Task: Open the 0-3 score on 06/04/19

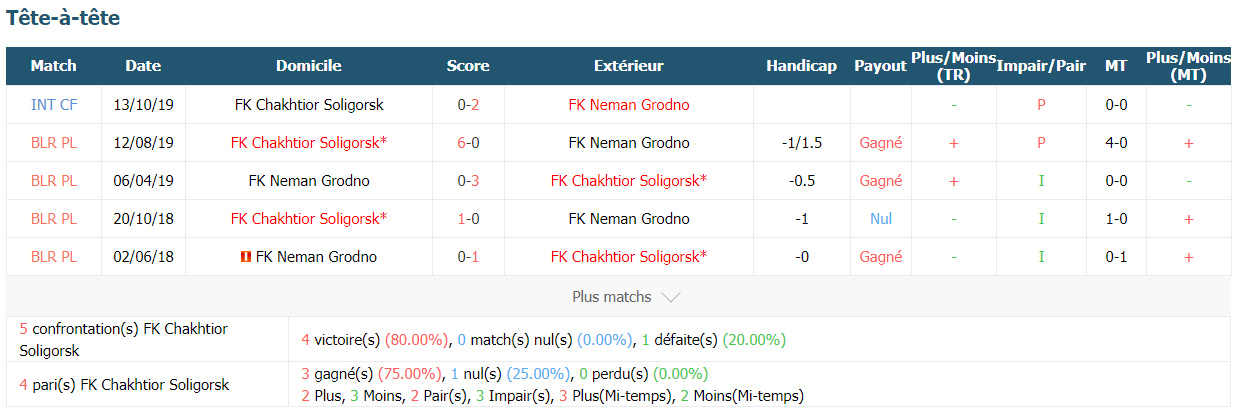Action: coord(468,181)
